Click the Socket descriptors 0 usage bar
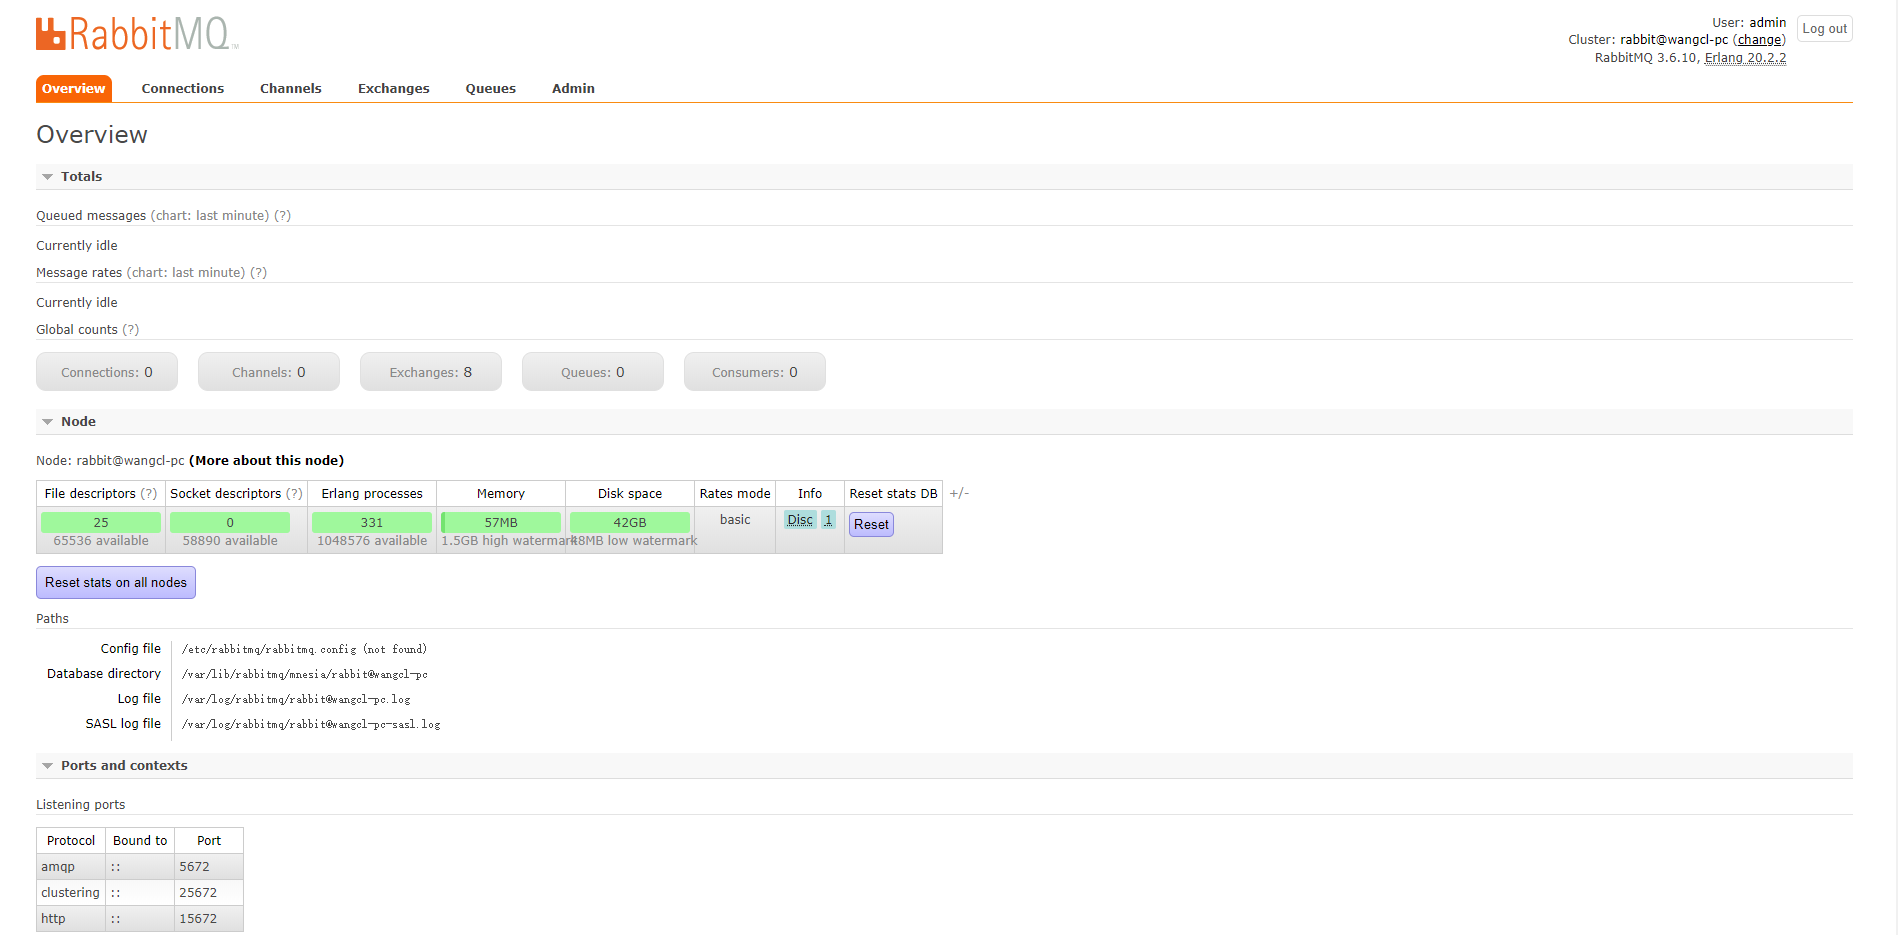Viewport: 1898px width, 935px height. click(230, 522)
